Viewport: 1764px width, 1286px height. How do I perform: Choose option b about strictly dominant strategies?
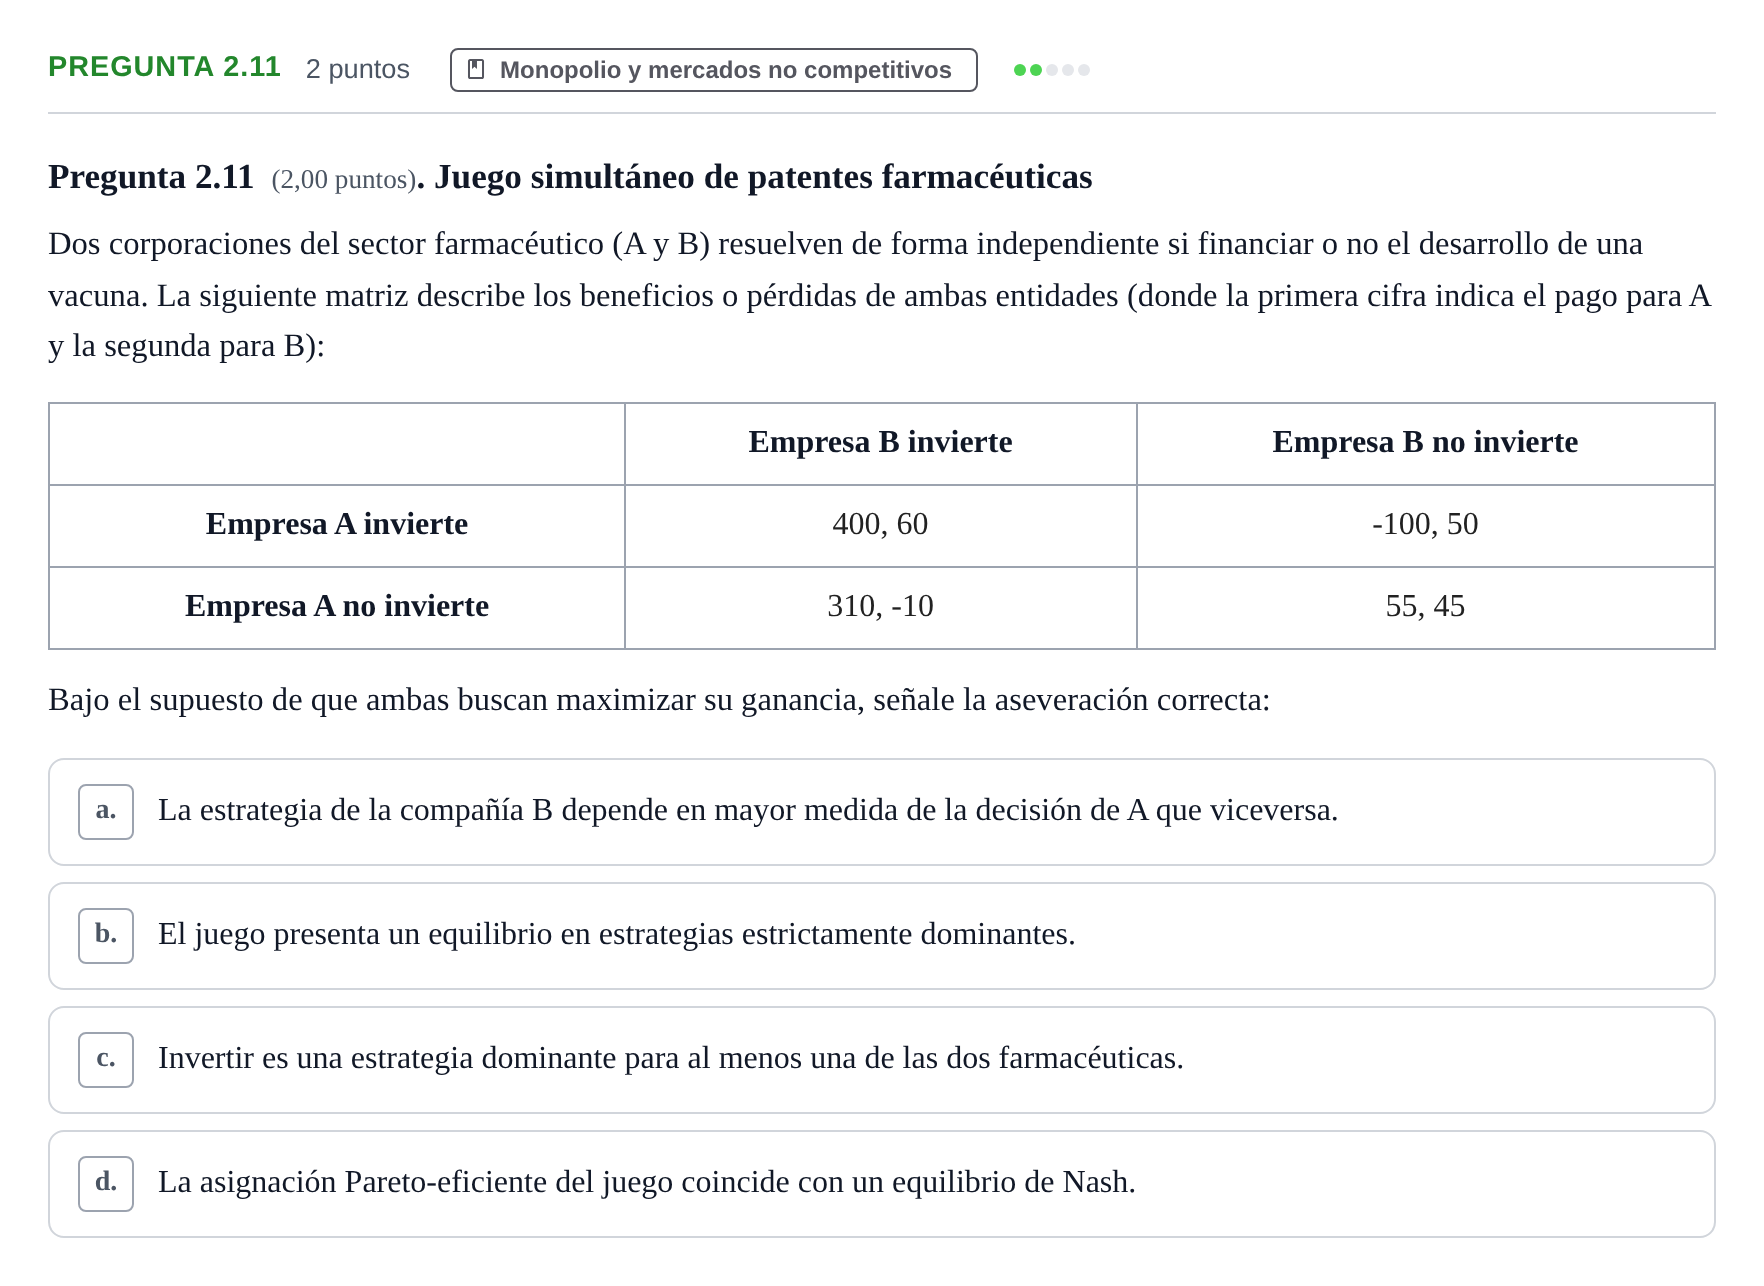[x=881, y=936]
